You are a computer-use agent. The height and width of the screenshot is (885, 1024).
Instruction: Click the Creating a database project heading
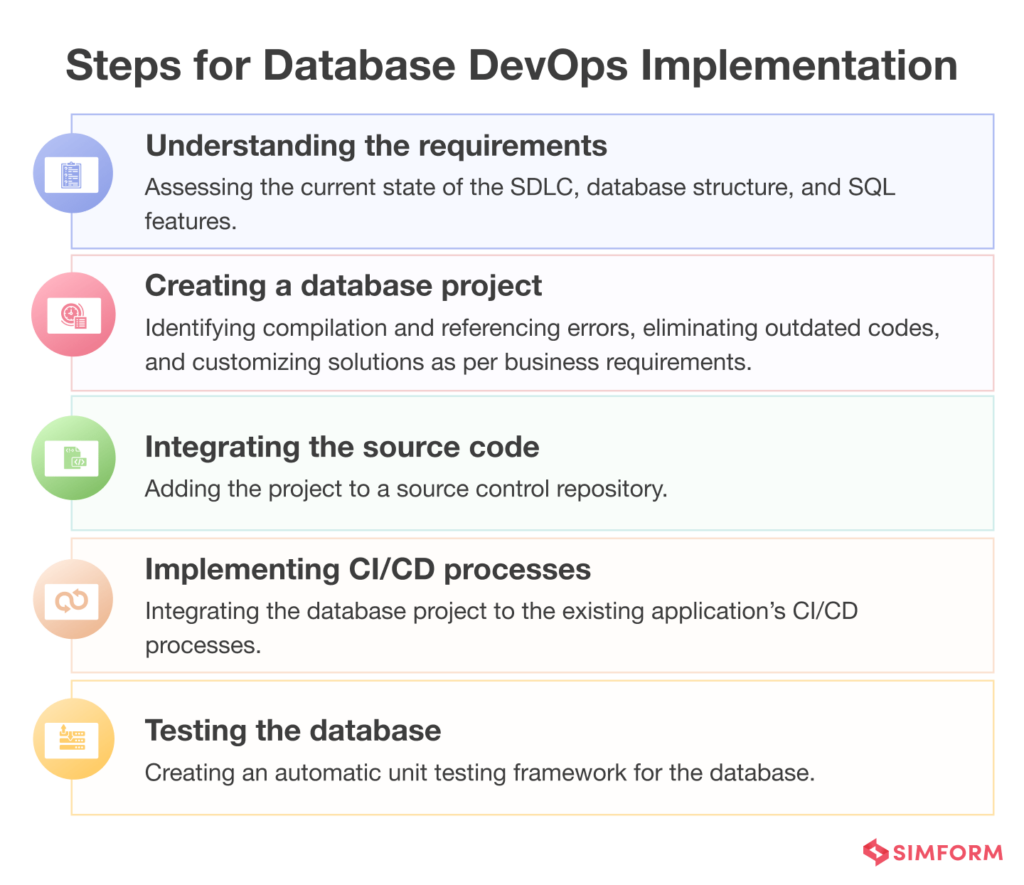point(344,286)
